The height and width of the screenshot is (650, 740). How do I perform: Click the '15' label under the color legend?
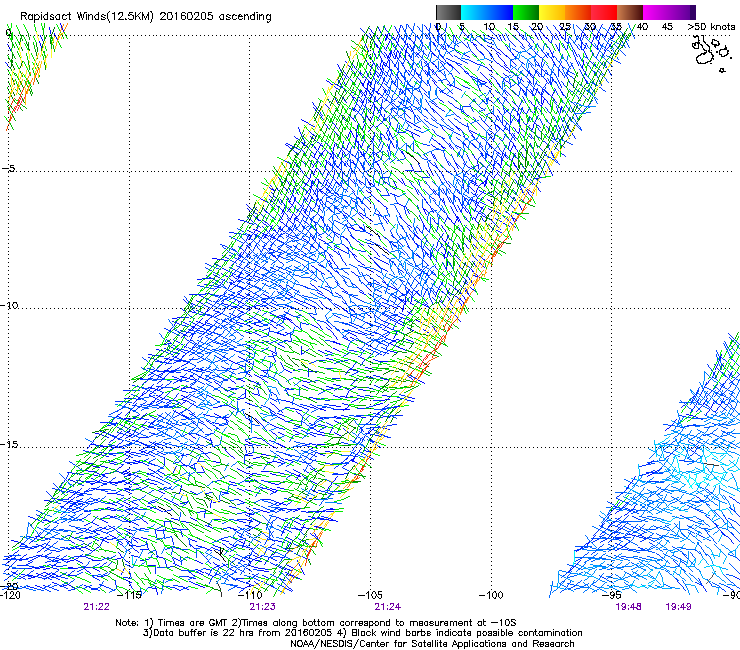[513, 26]
